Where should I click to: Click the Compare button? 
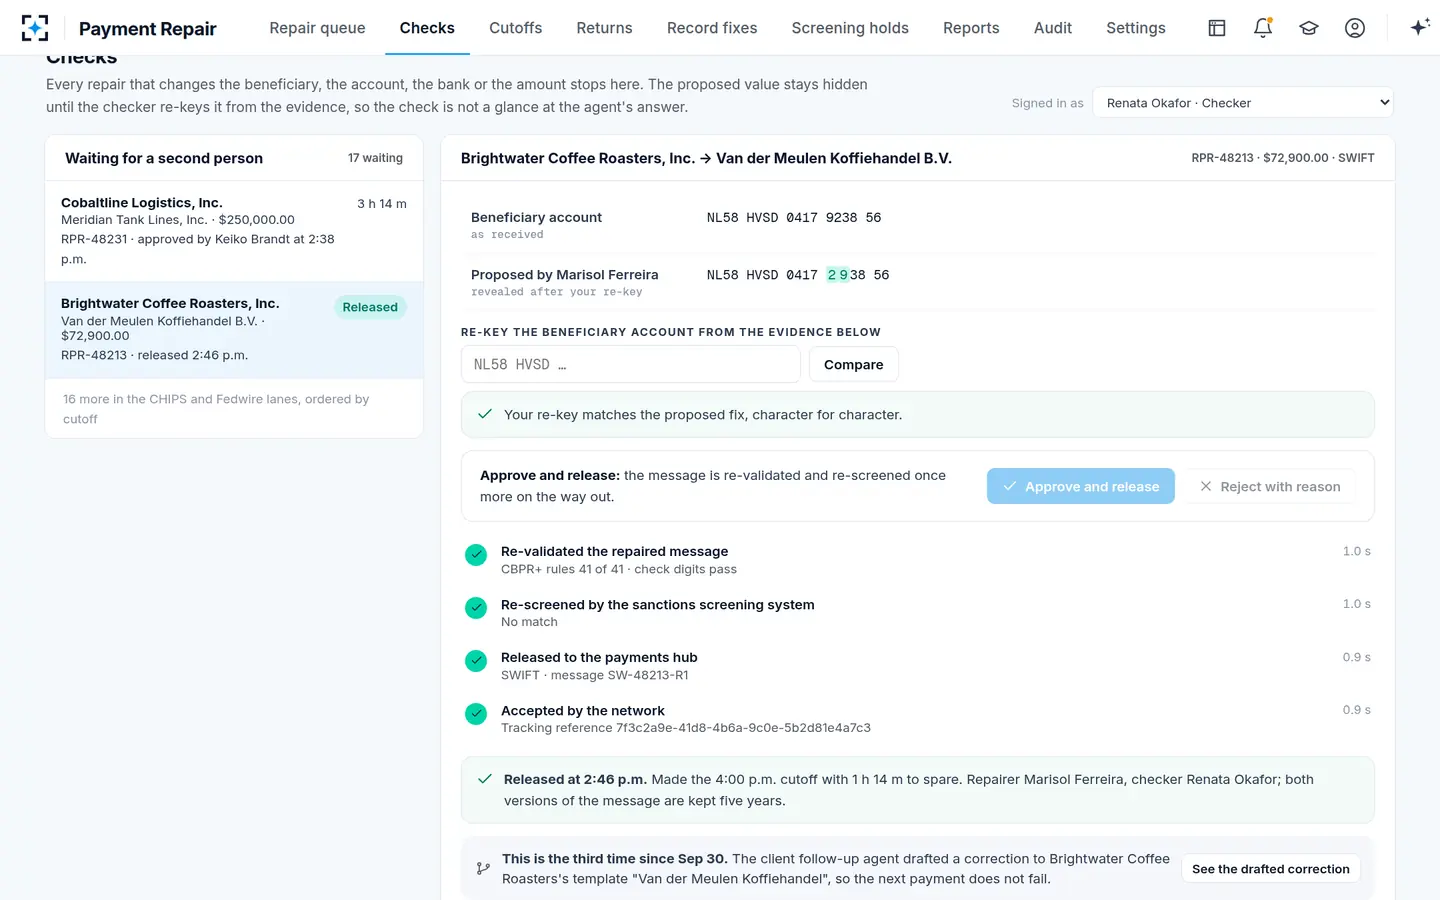pos(854,365)
